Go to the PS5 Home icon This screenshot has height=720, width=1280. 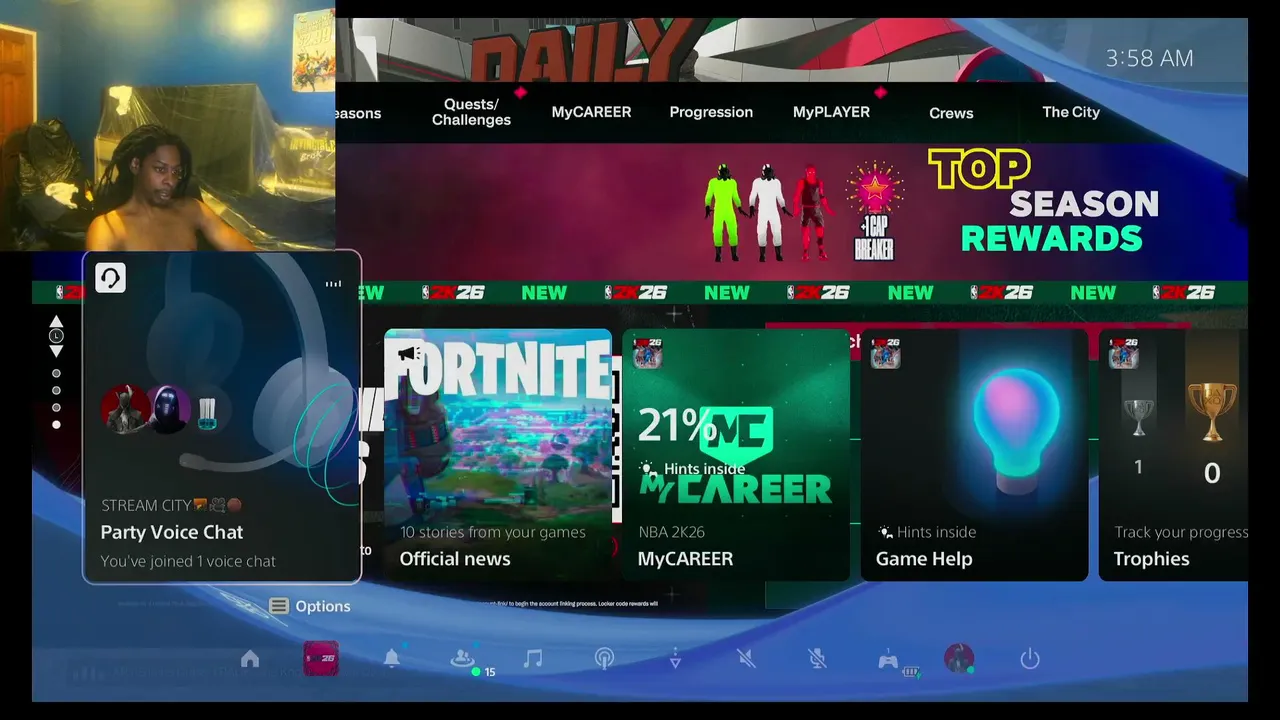pos(250,658)
